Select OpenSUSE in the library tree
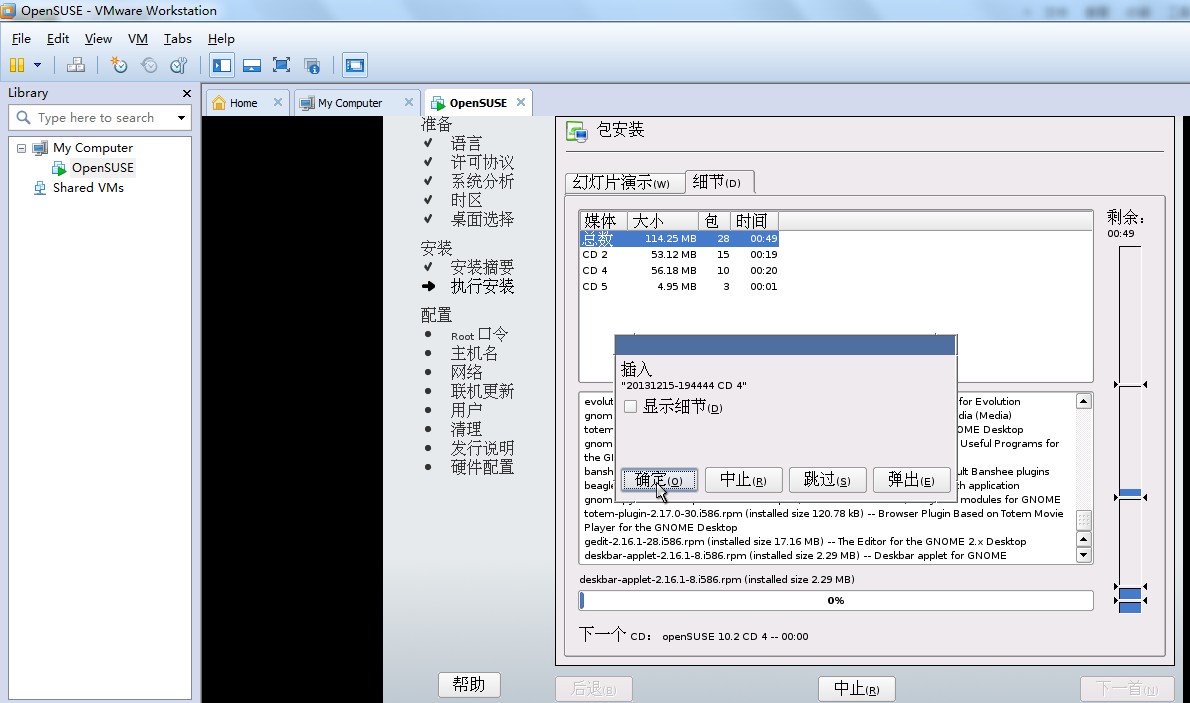The height and width of the screenshot is (703, 1190). click(102, 168)
